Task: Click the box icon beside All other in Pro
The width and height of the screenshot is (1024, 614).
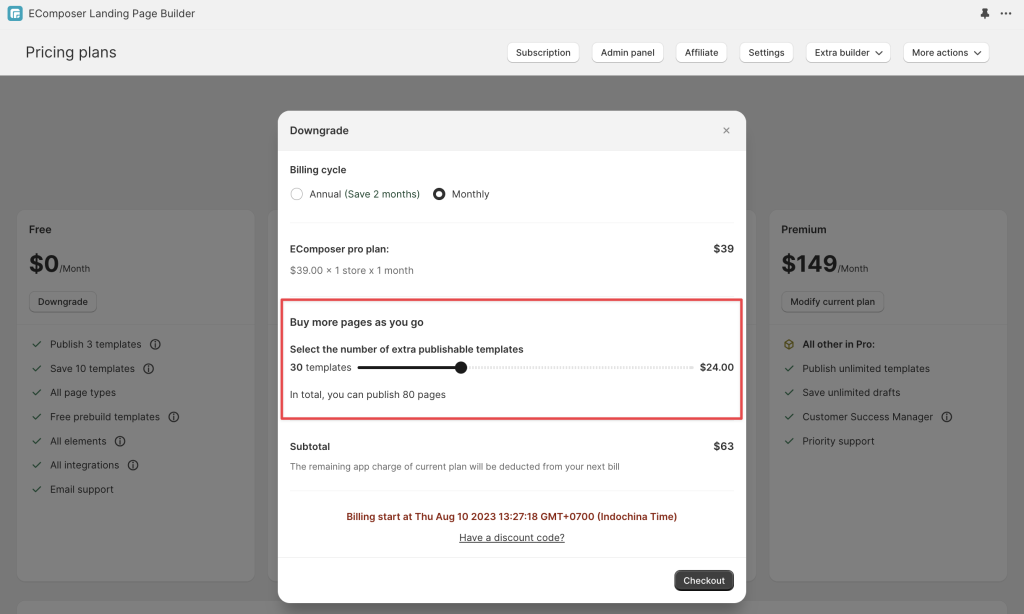Action: [789, 344]
